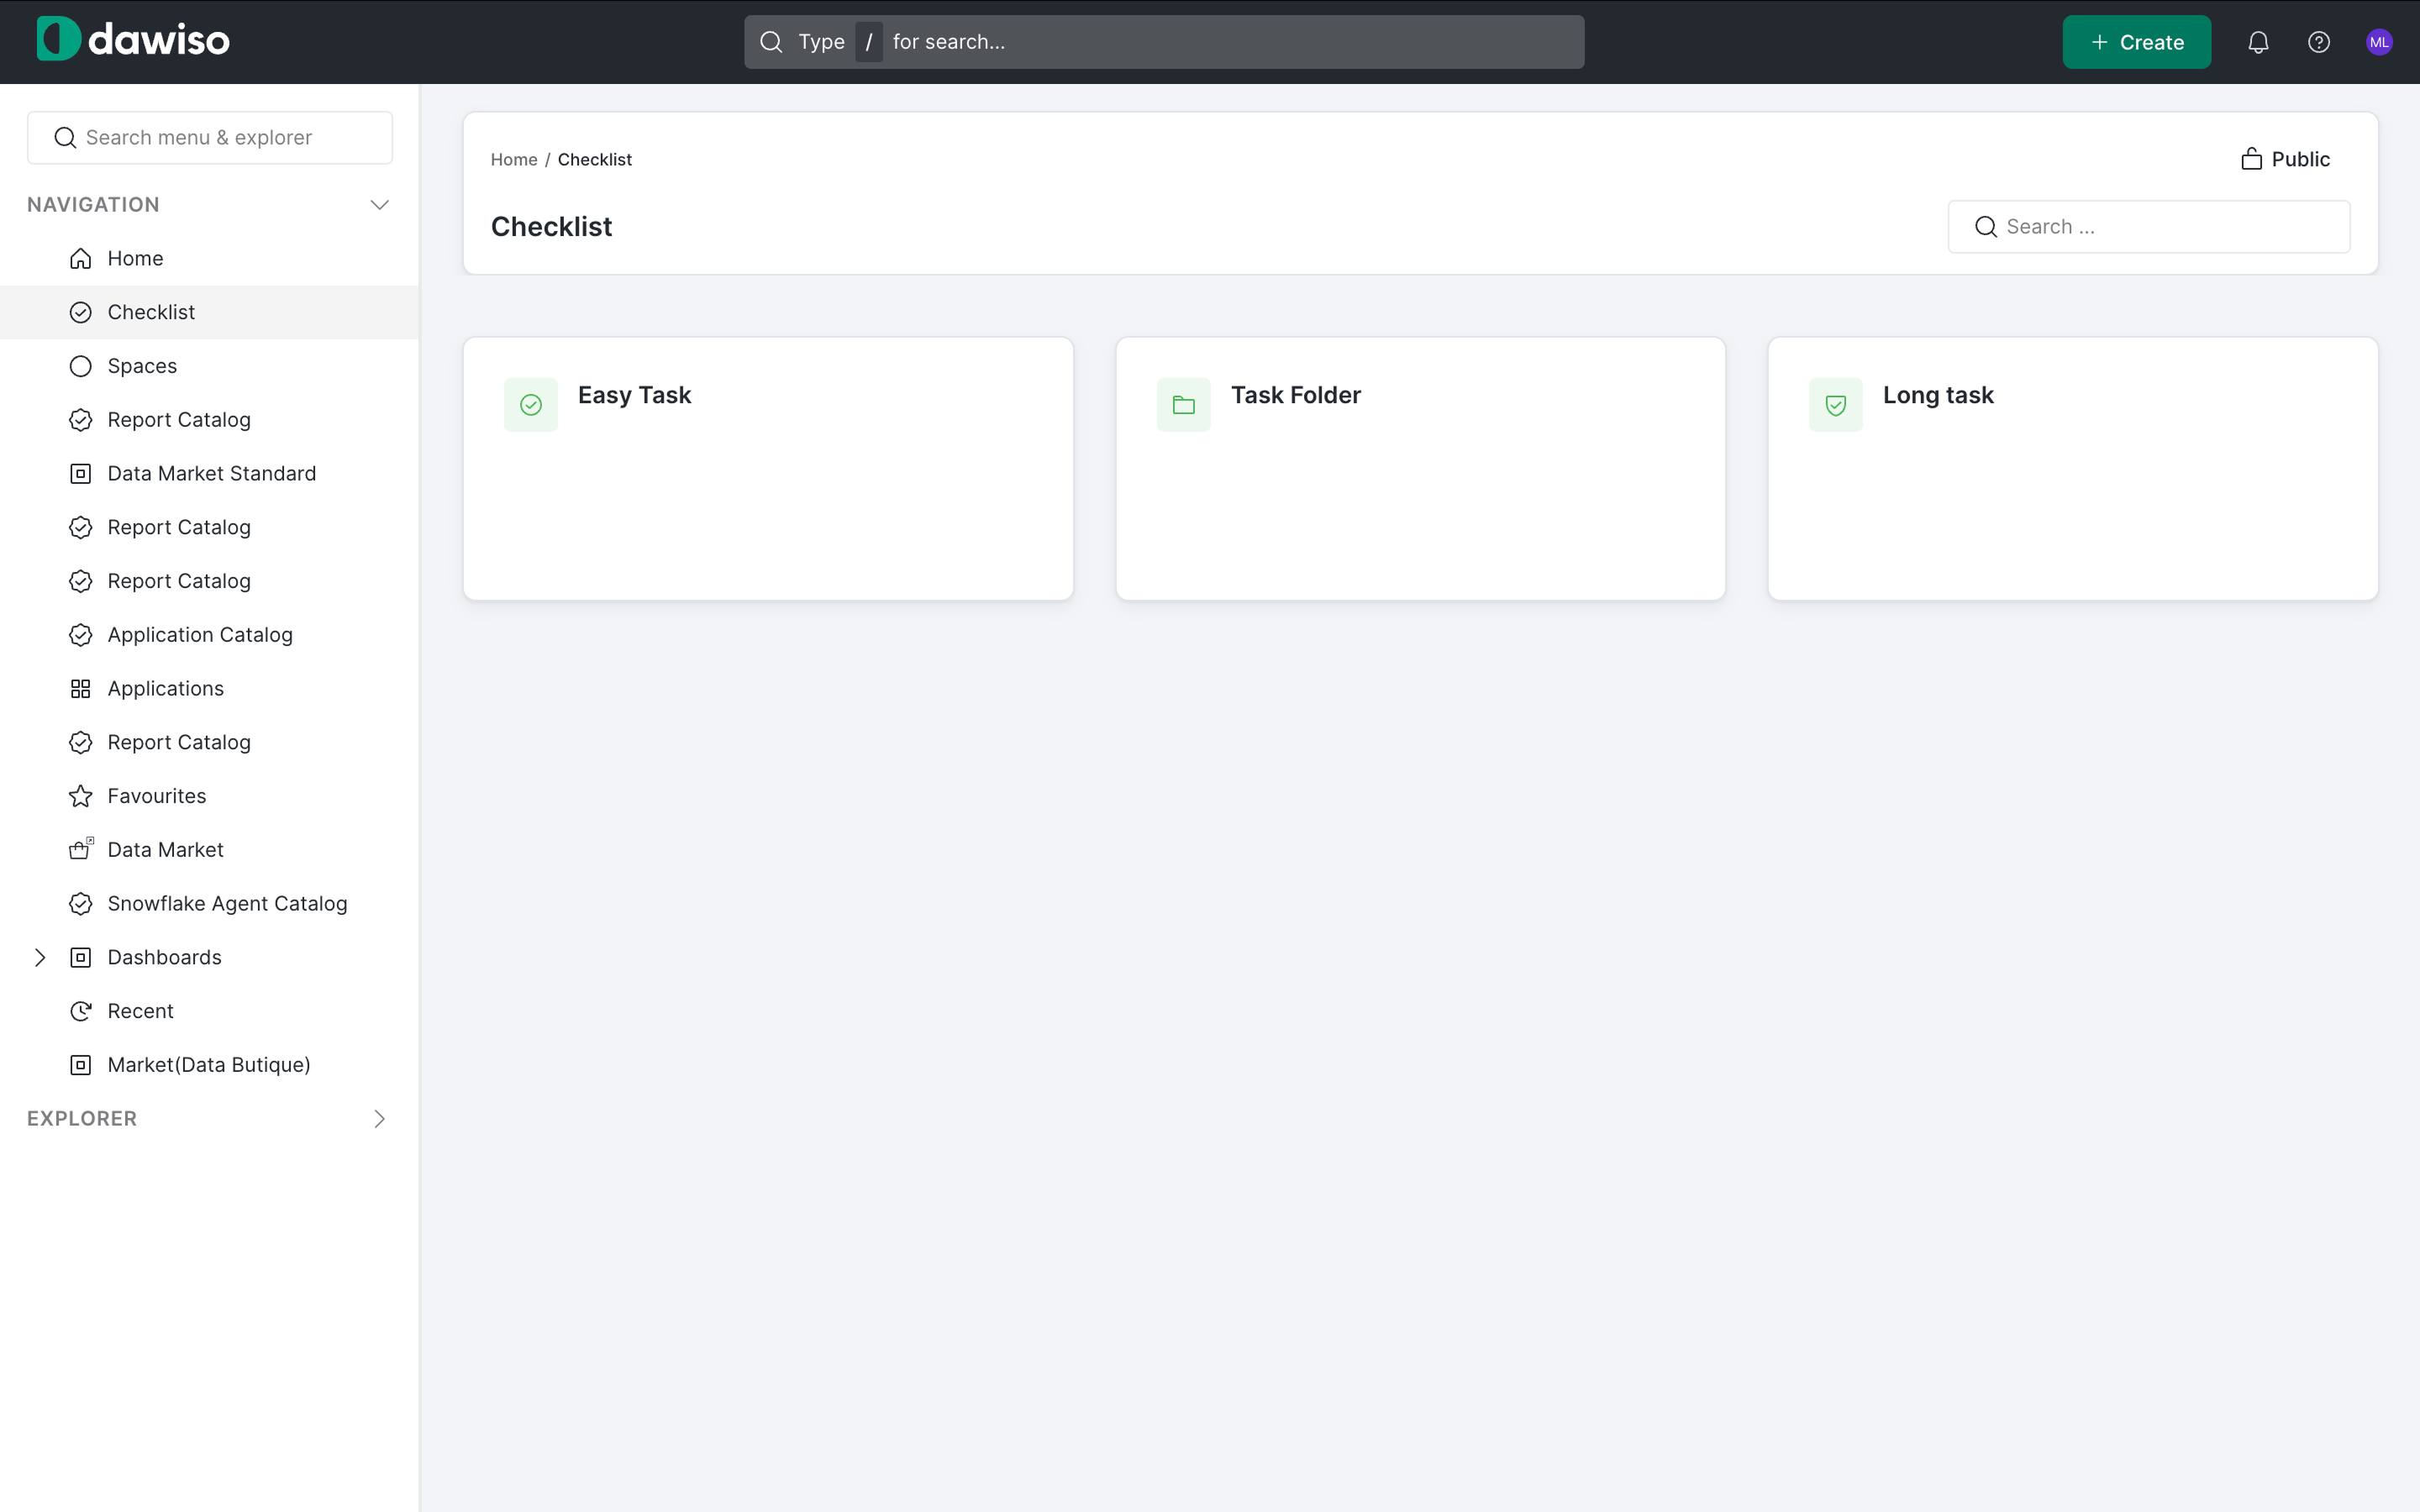The image size is (2420, 1512).
Task: Click the Easy Task checkmark icon
Action: pyautogui.click(x=531, y=405)
